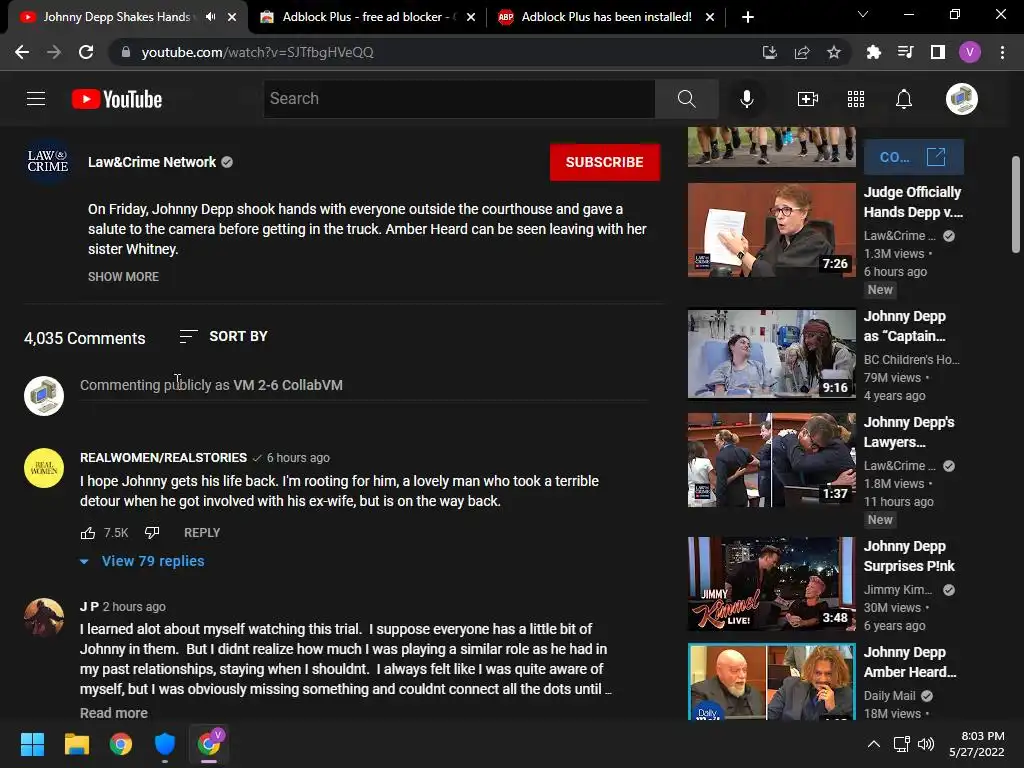Open volume control in system tray

pyautogui.click(x=925, y=744)
